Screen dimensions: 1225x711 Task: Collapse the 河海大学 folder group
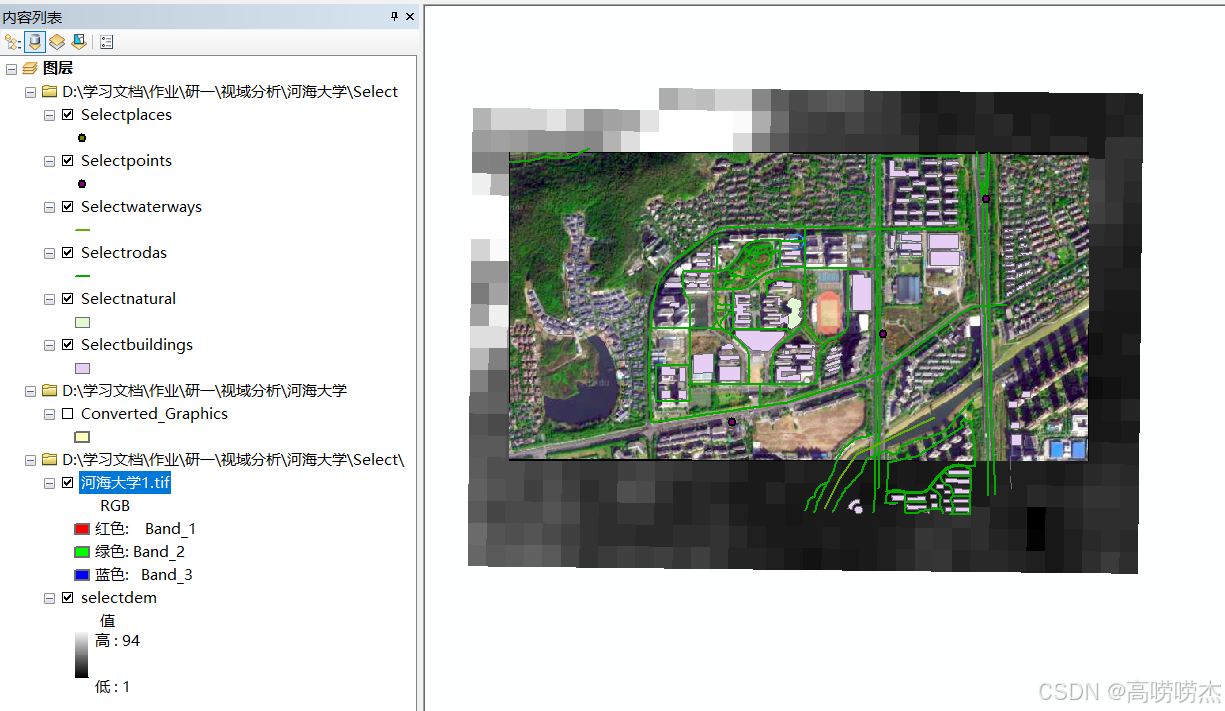click(x=30, y=391)
